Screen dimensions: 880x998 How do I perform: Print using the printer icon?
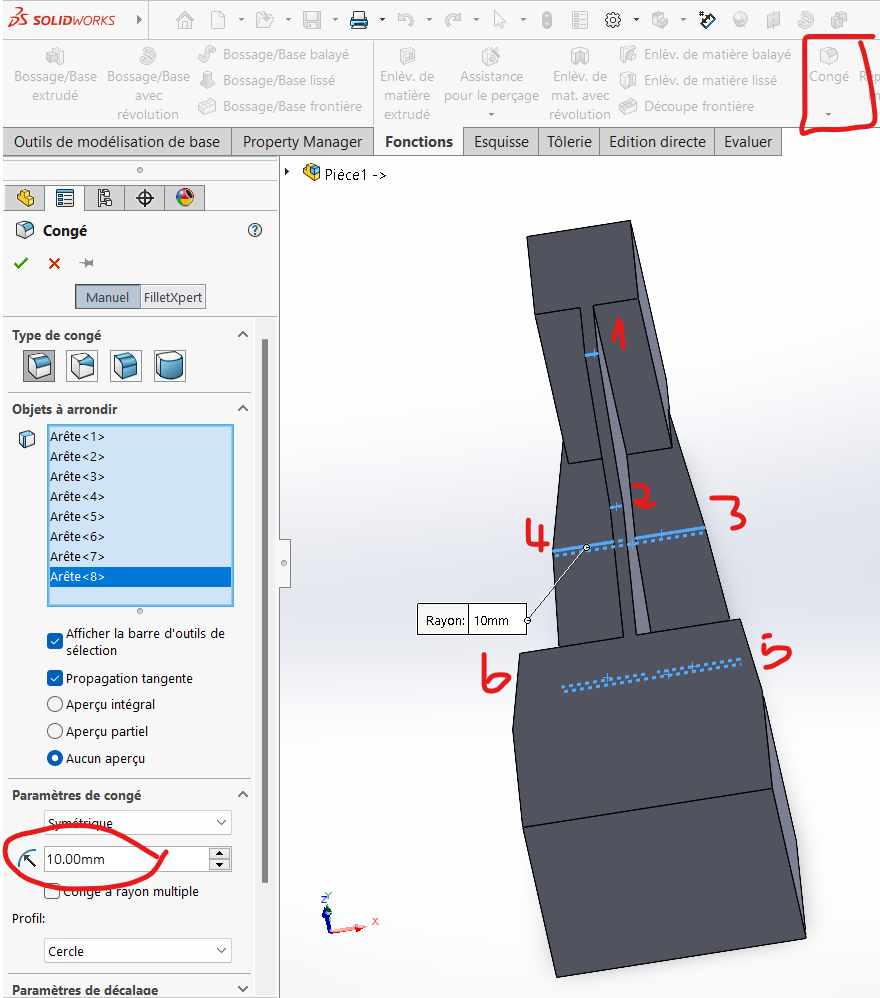coord(359,20)
